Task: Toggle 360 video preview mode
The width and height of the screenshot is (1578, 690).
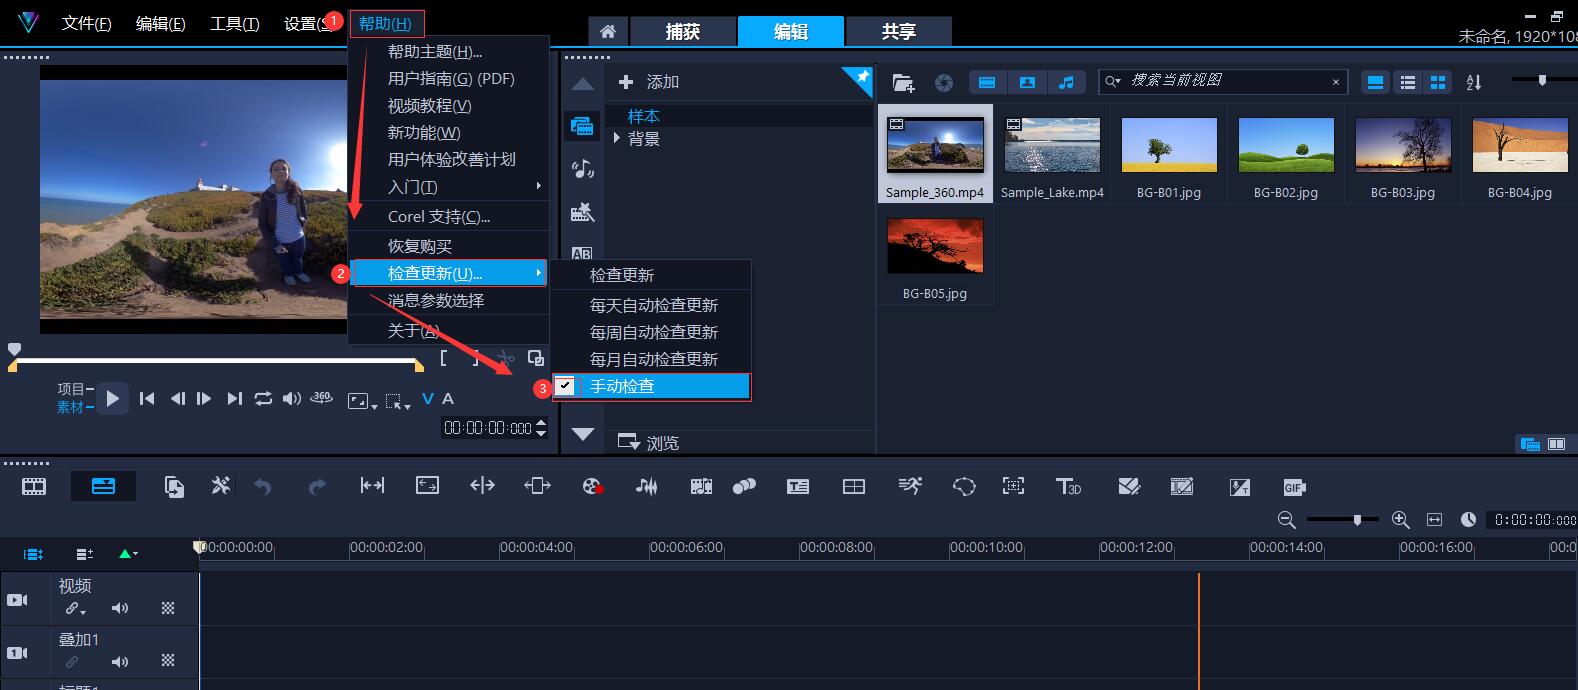Action: (x=322, y=398)
